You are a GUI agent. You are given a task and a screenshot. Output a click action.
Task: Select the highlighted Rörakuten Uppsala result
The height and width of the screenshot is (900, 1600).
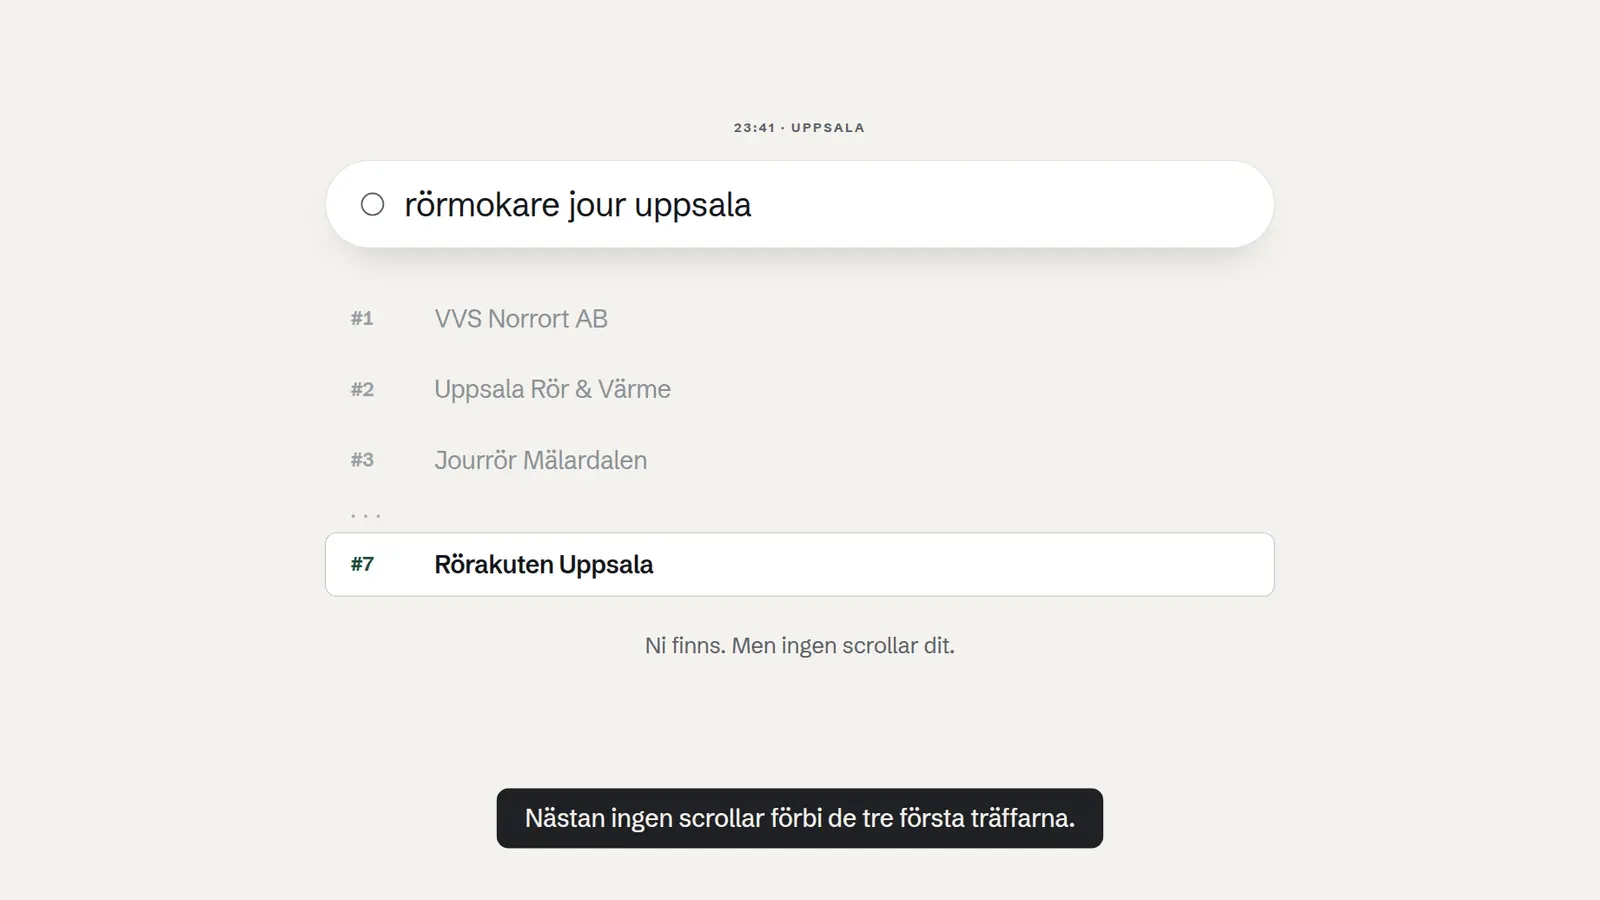800,564
